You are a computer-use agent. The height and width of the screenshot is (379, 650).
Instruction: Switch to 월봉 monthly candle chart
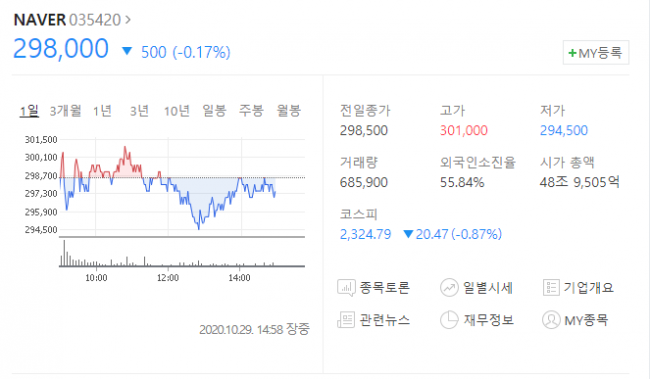click(289, 111)
